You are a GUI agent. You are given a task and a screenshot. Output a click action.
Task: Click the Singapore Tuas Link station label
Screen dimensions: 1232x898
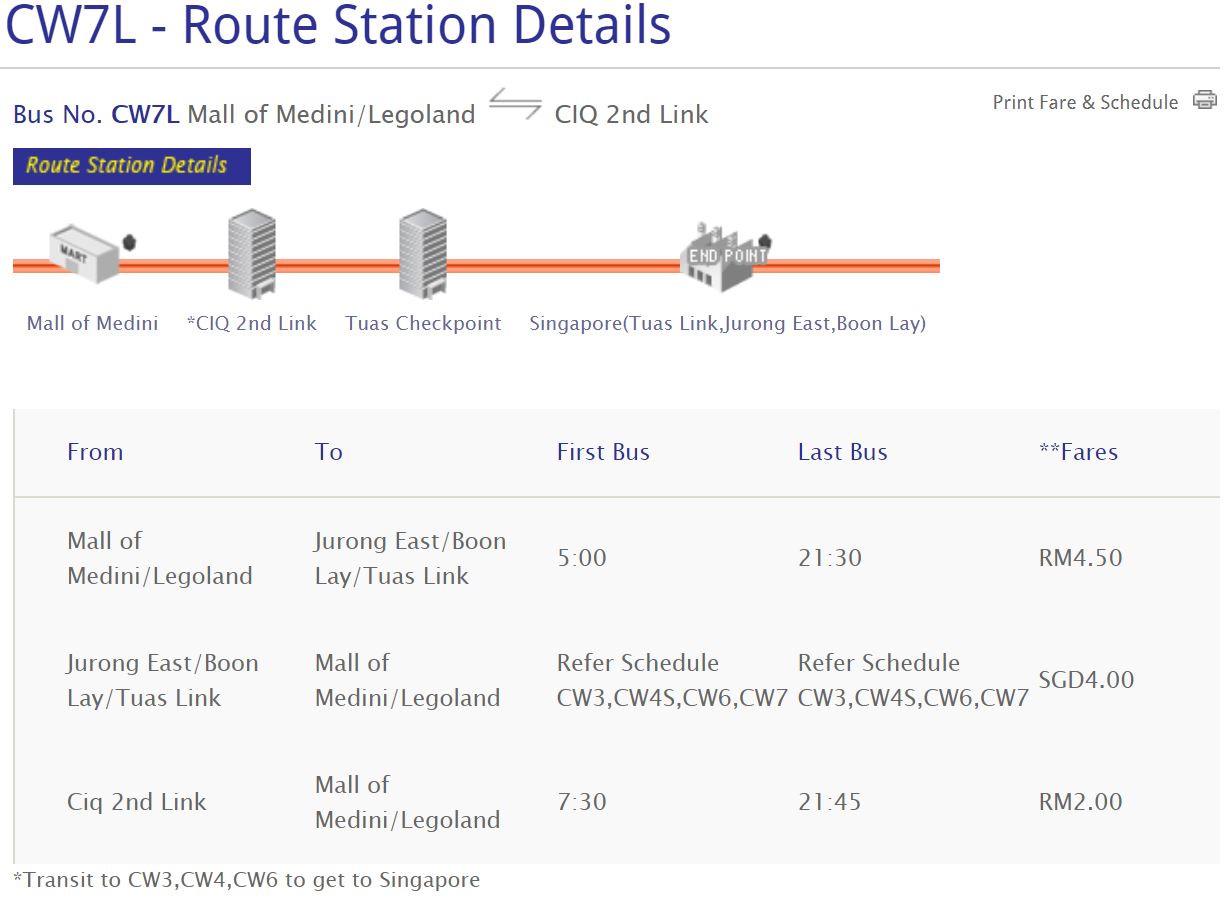click(727, 323)
